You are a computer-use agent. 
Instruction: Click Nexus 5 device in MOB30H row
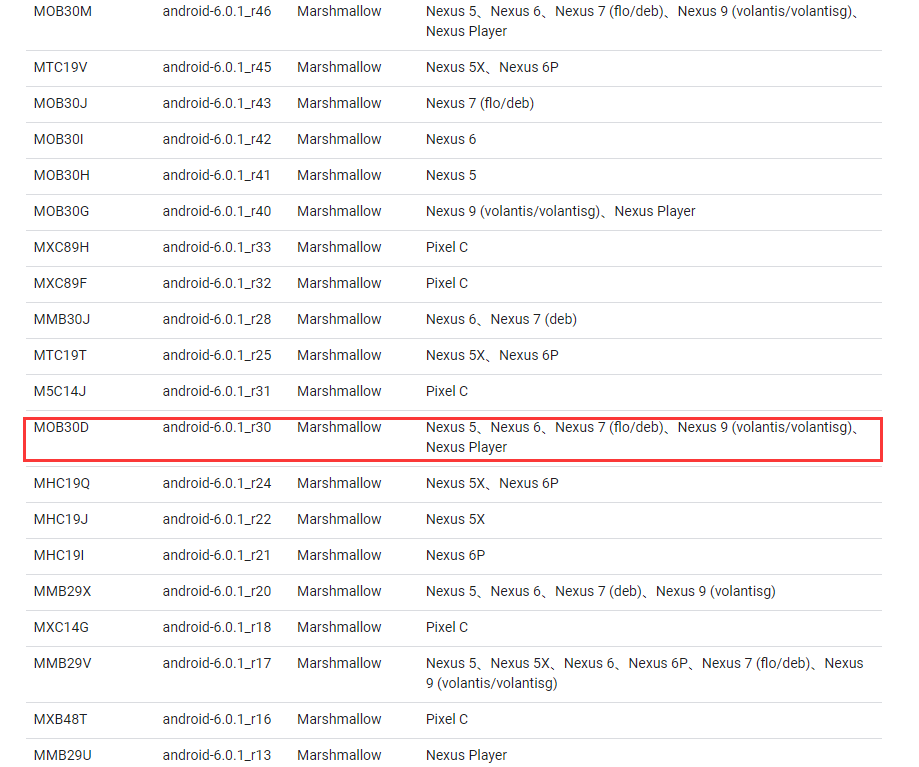tap(451, 175)
